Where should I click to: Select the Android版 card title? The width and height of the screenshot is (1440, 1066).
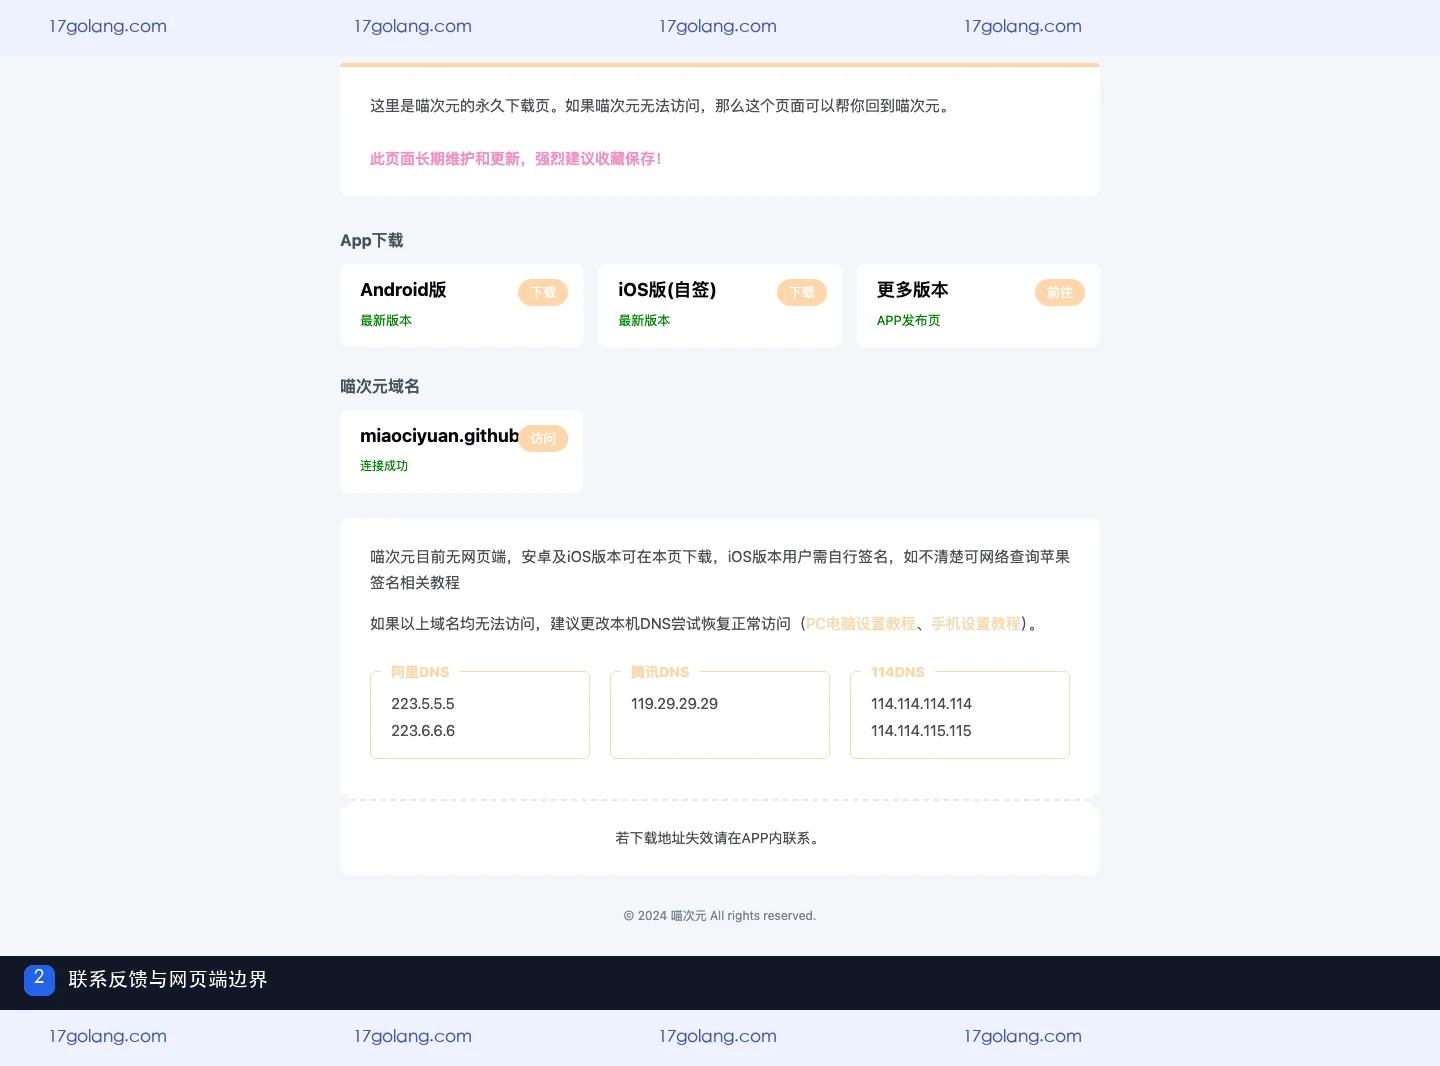(403, 290)
